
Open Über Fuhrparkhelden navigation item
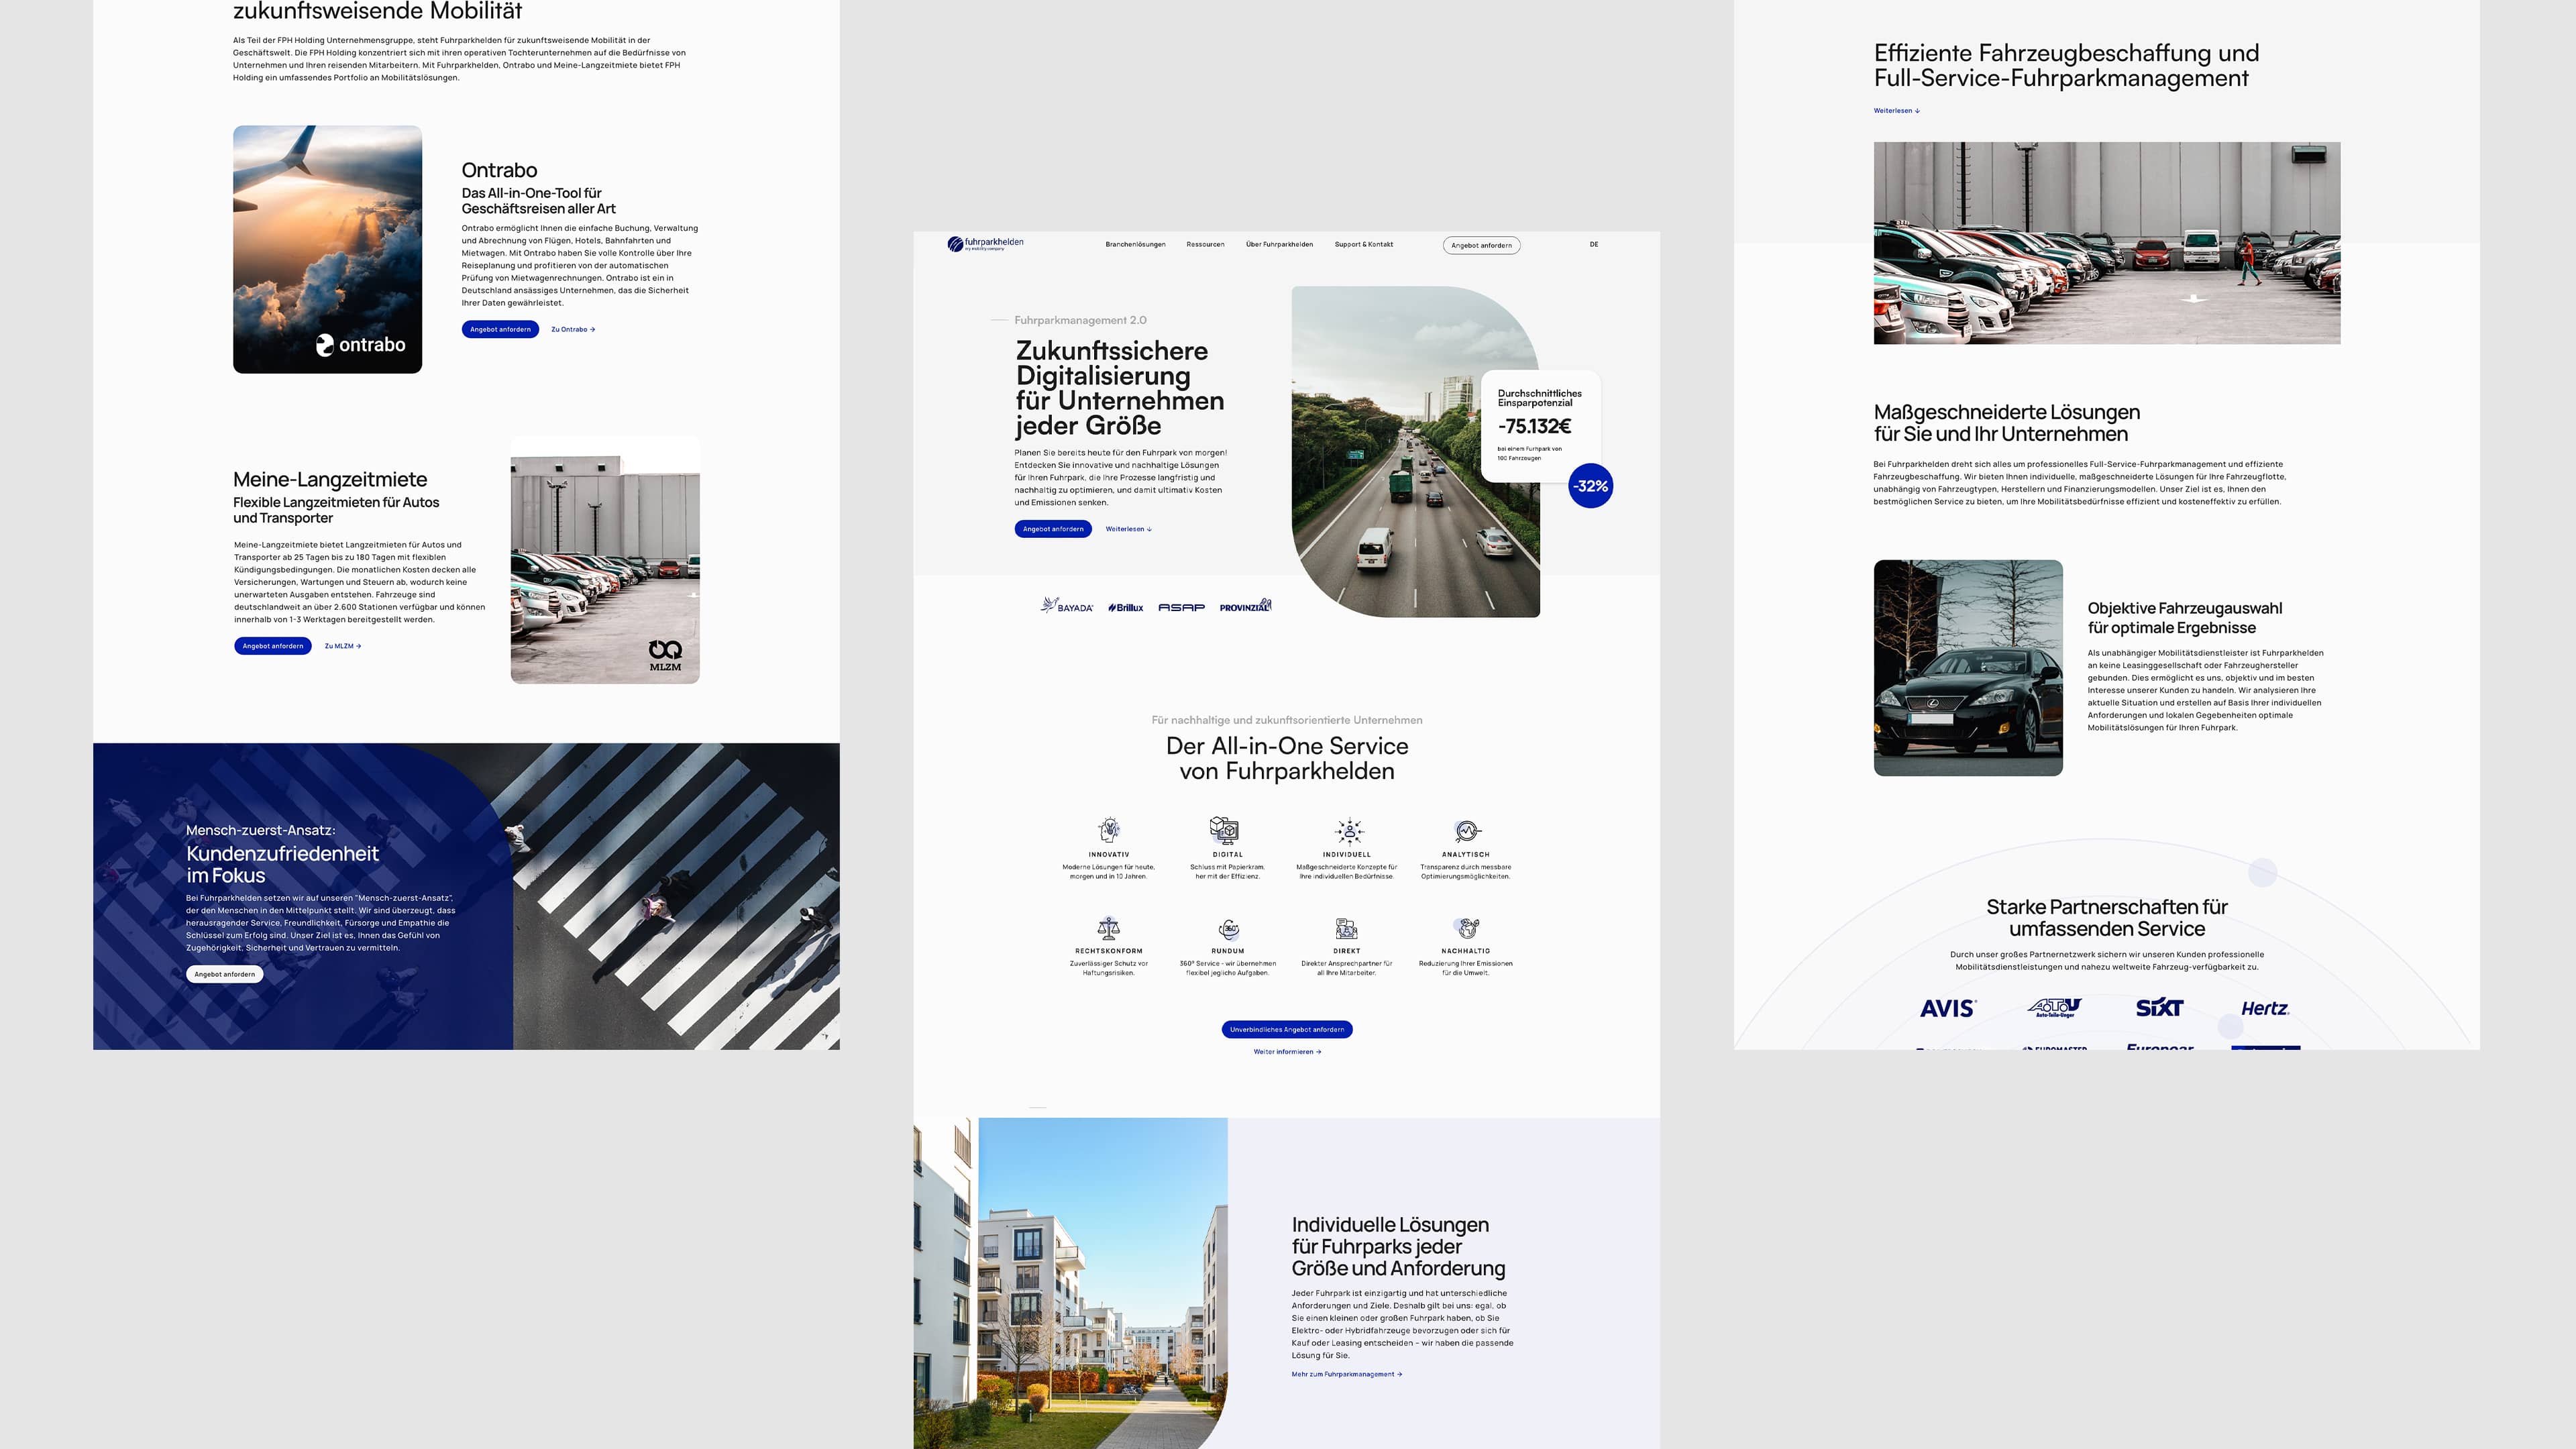point(1279,244)
